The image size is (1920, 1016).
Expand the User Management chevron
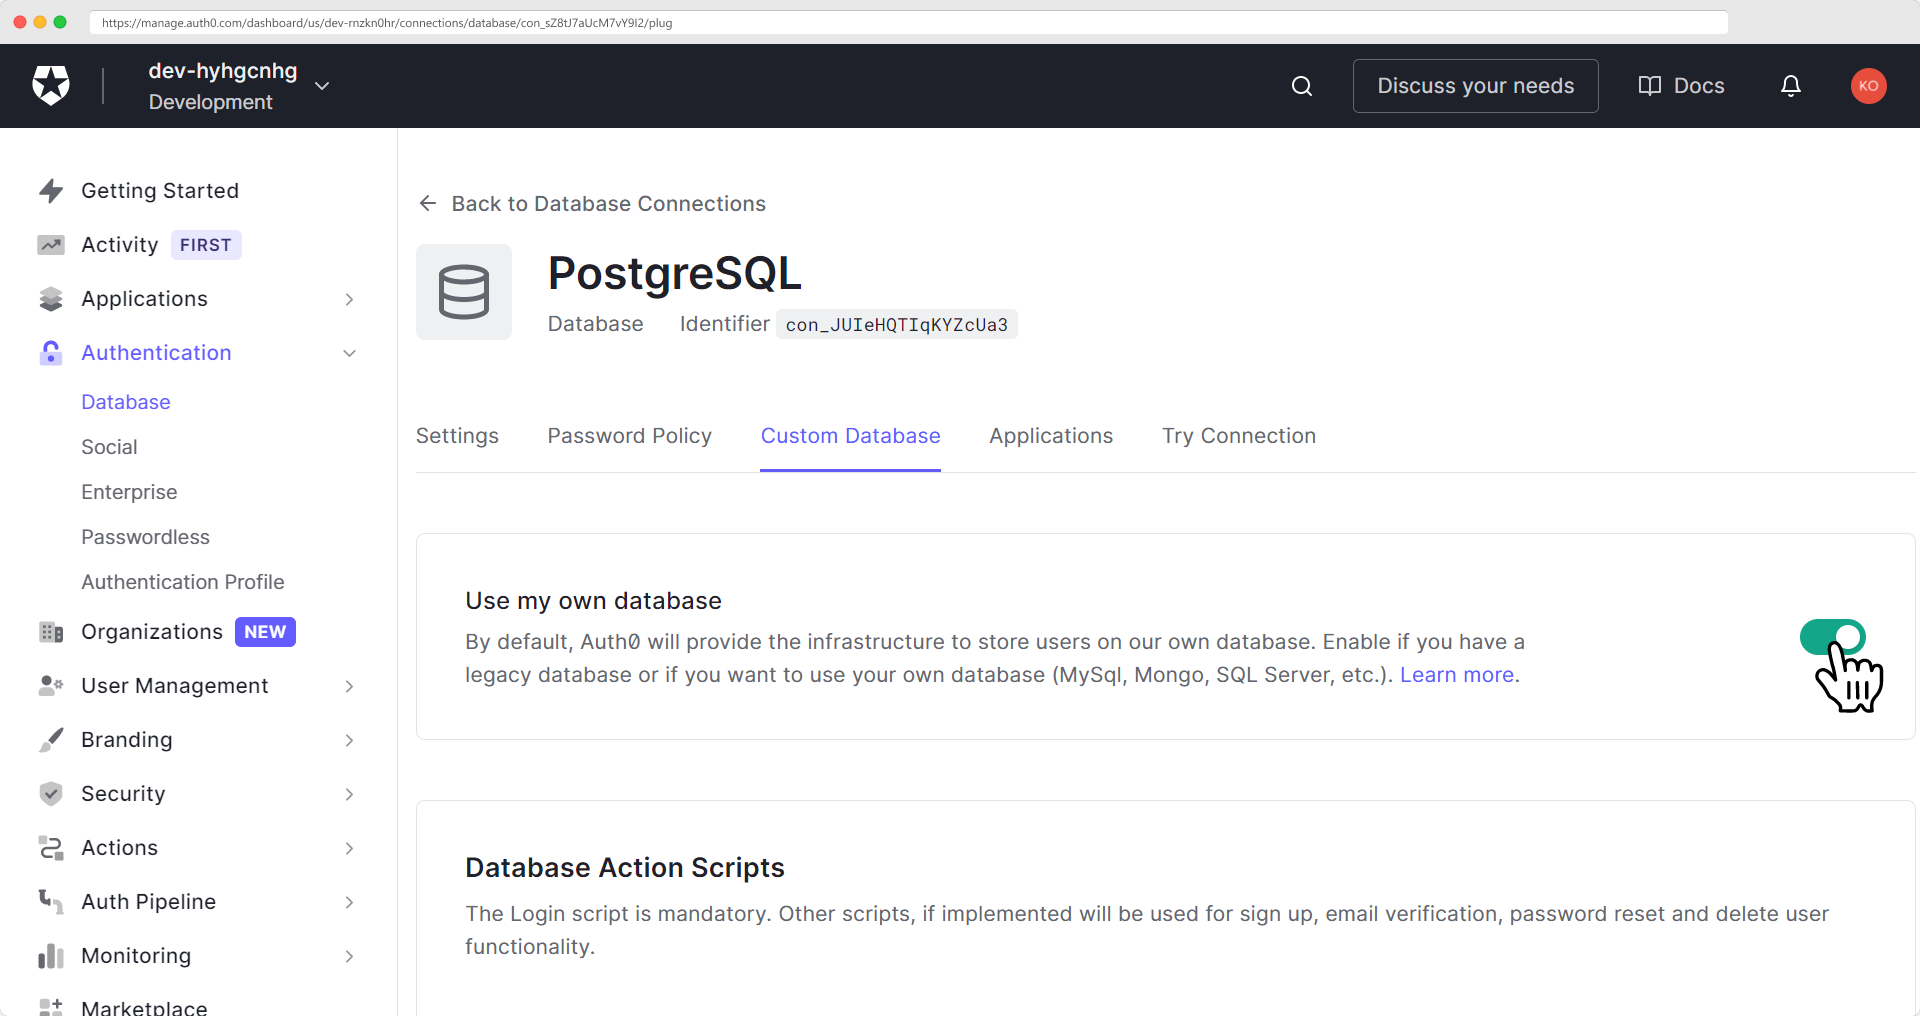coord(349,686)
